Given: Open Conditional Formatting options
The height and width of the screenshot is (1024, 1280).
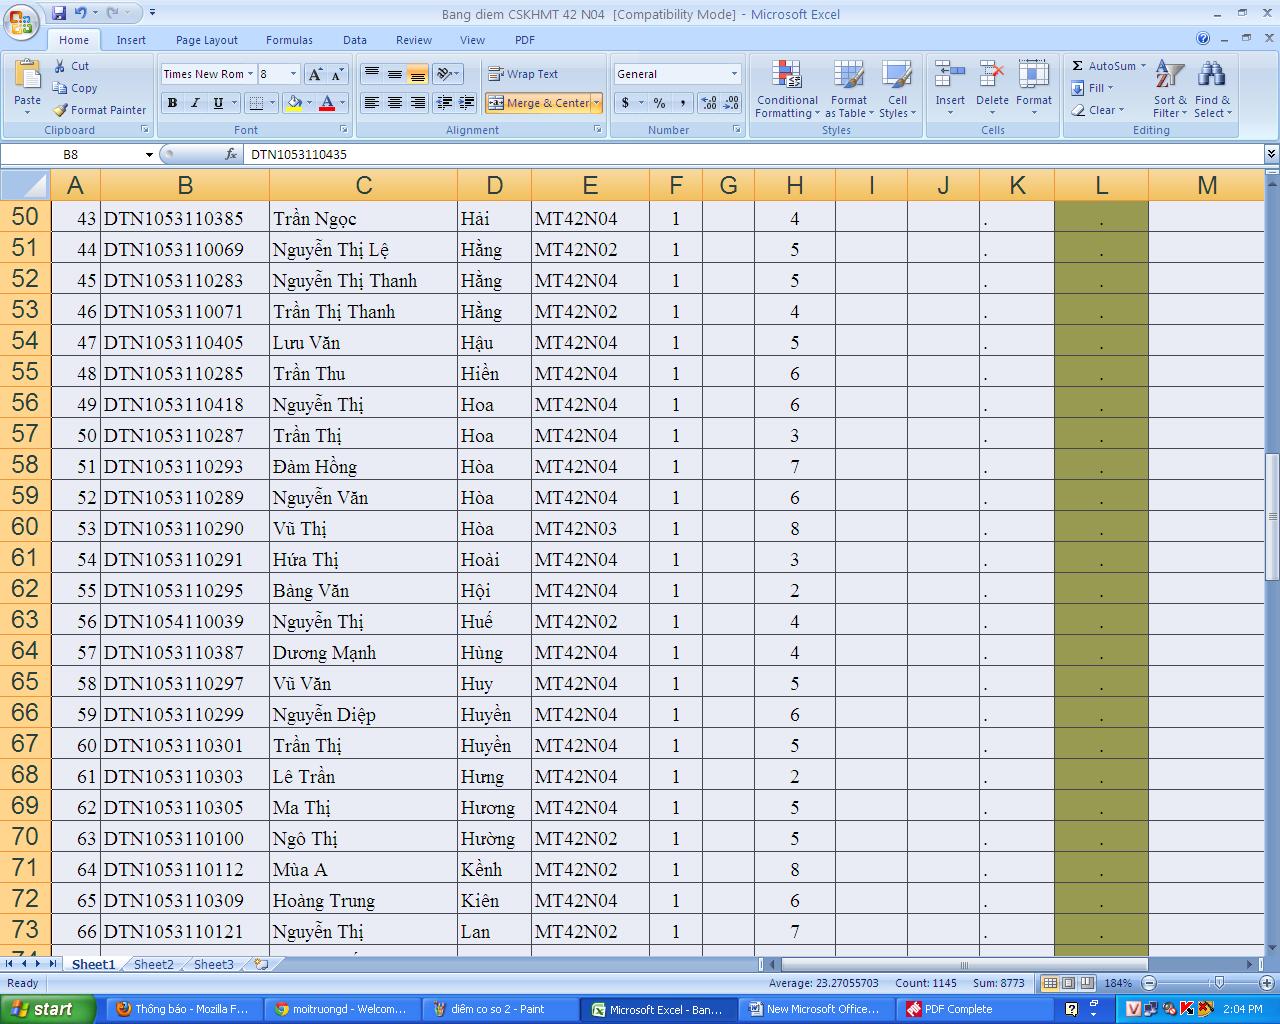Looking at the screenshot, I should tap(787, 89).
